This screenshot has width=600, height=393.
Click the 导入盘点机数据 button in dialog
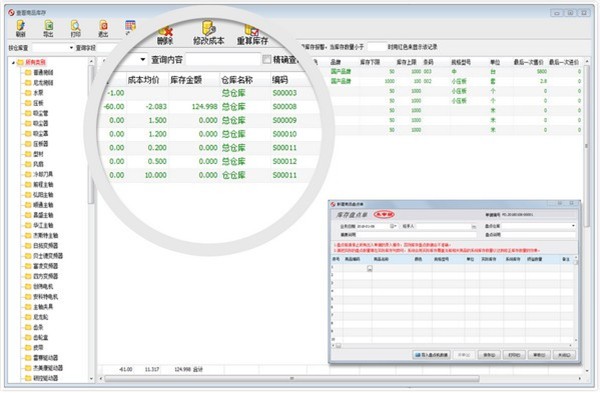[431, 355]
